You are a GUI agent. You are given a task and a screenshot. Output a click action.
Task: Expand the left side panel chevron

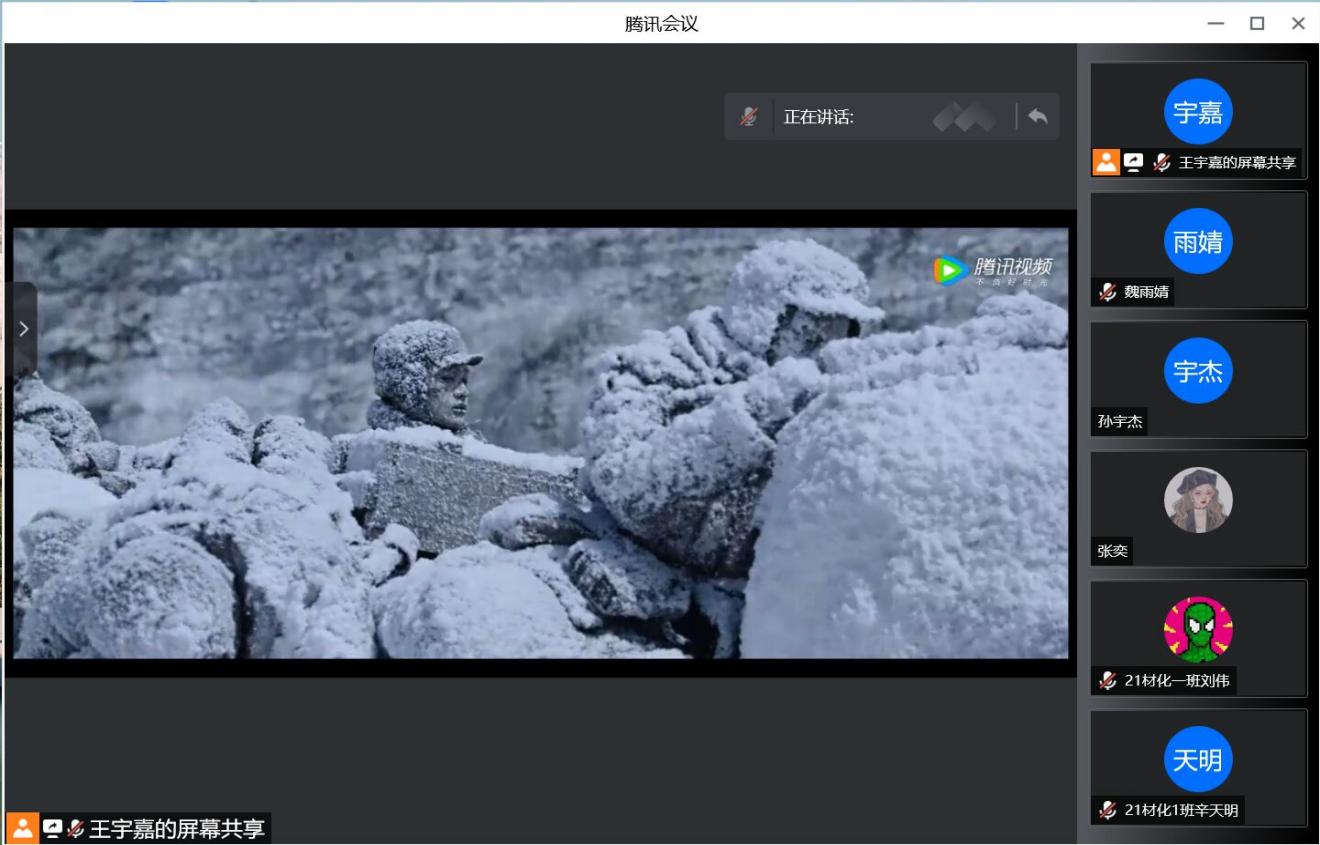click(x=23, y=329)
